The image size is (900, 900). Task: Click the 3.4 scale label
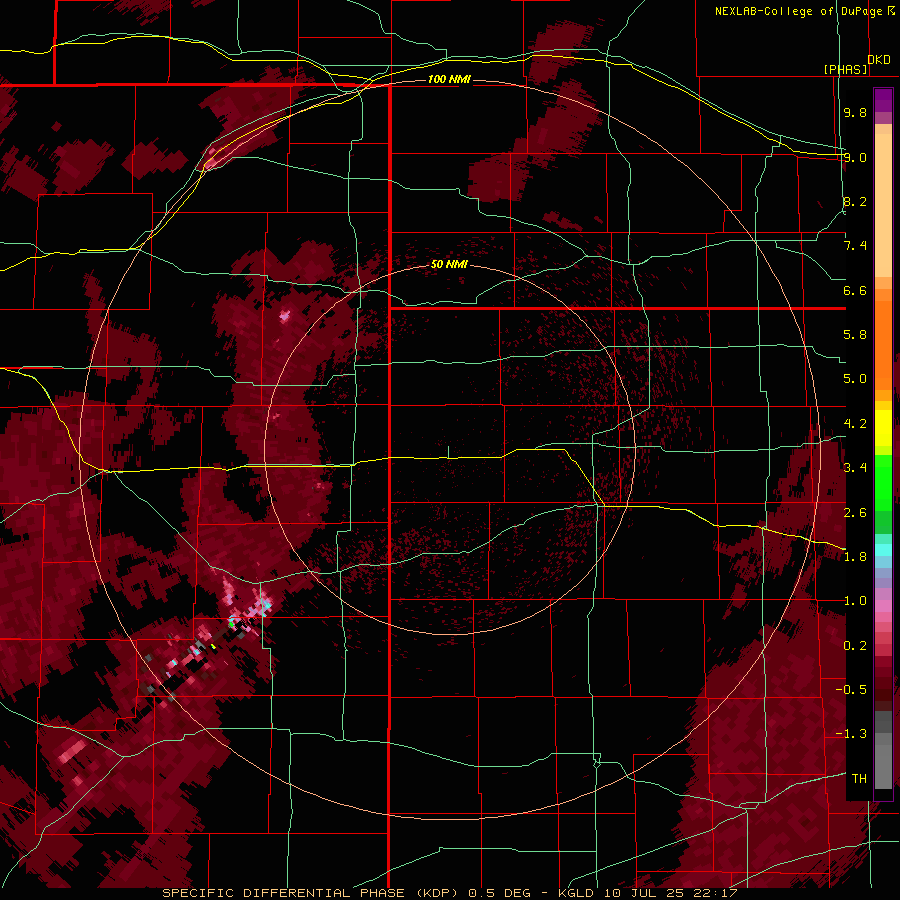tap(855, 468)
